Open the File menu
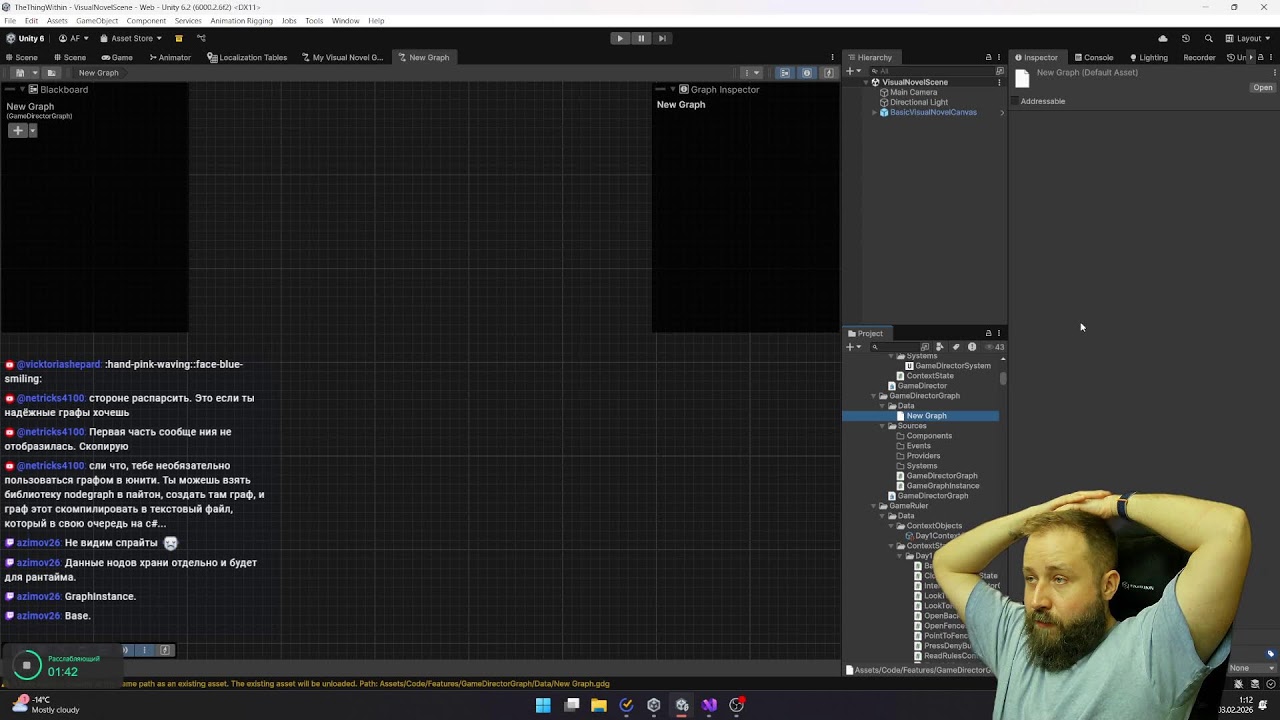 tap(10, 21)
